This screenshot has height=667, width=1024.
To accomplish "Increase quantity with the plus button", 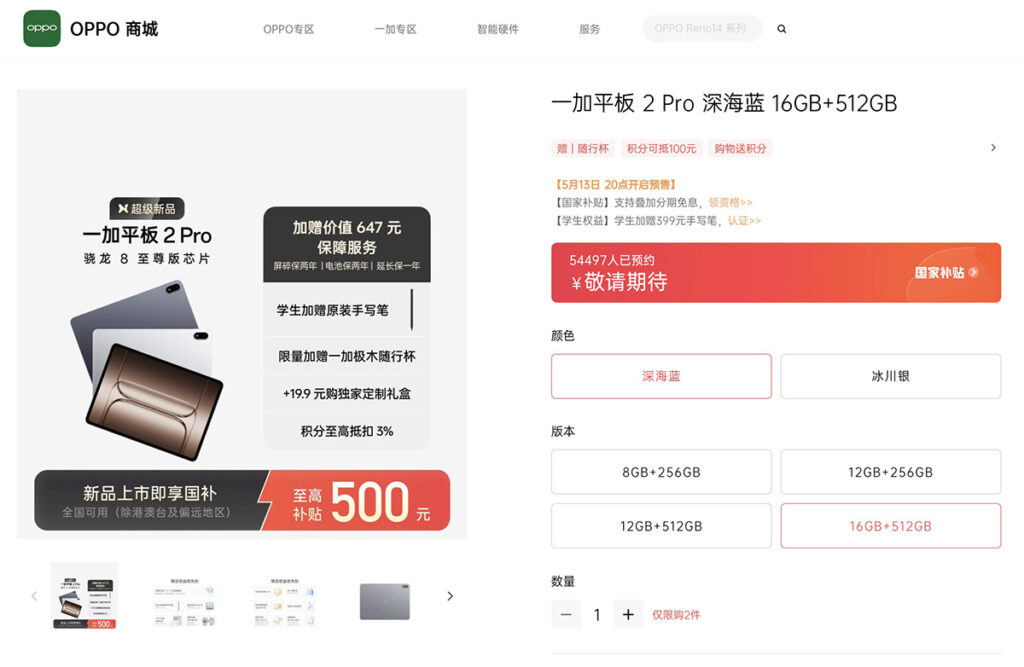I will point(628,615).
